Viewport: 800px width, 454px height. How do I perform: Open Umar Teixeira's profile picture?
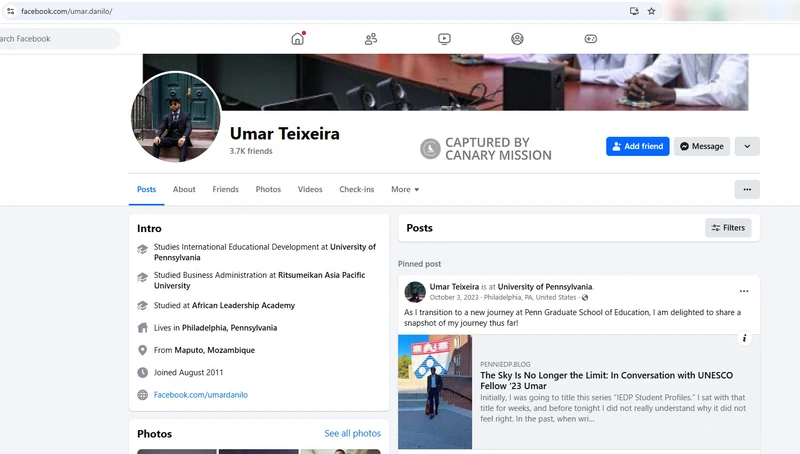click(x=176, y=117)
